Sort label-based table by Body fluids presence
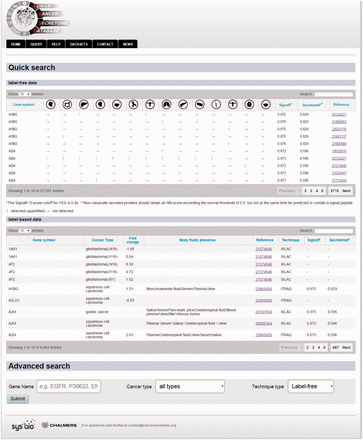The width and height of the screenshot is (363, 440). pyautogui.click(x=197, y=240)
